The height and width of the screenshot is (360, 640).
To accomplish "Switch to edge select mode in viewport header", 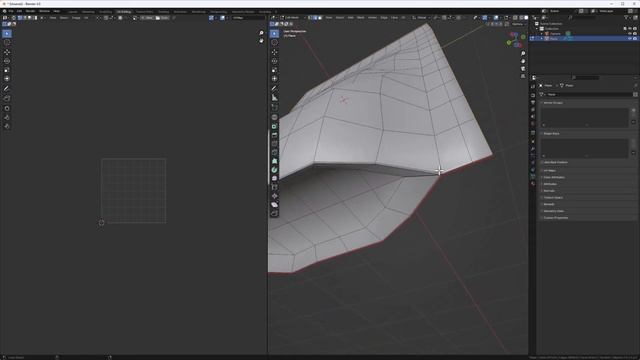I will [x=315, y=18].
